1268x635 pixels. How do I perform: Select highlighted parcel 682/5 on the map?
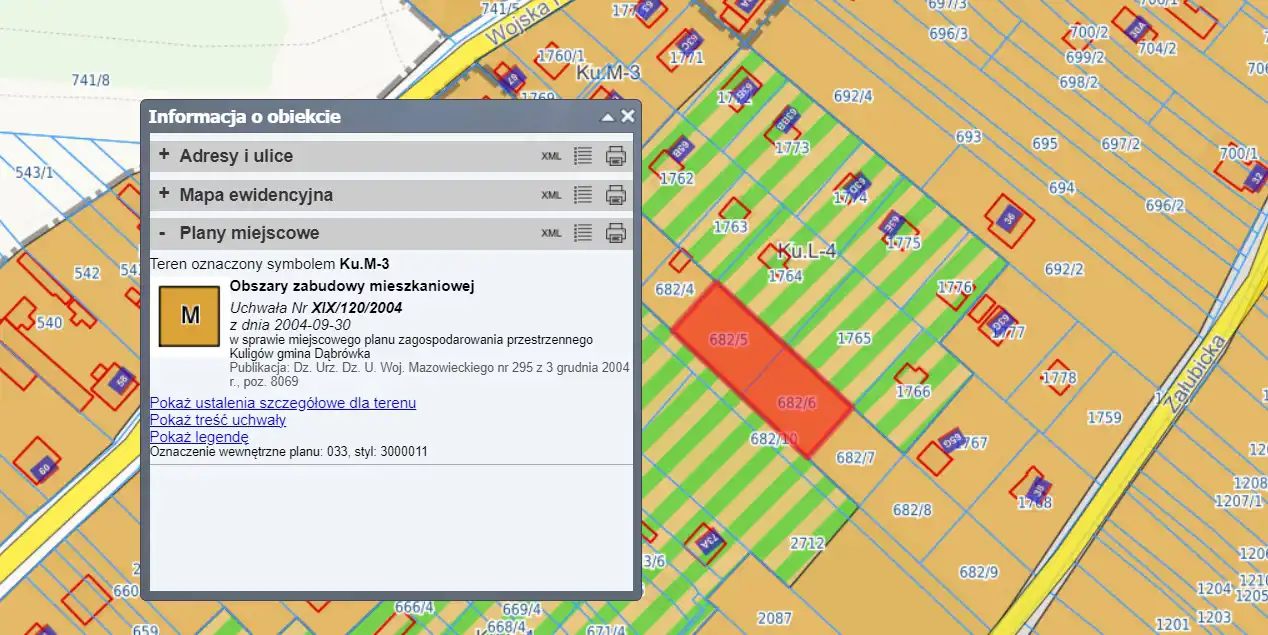tap(726, 338)
